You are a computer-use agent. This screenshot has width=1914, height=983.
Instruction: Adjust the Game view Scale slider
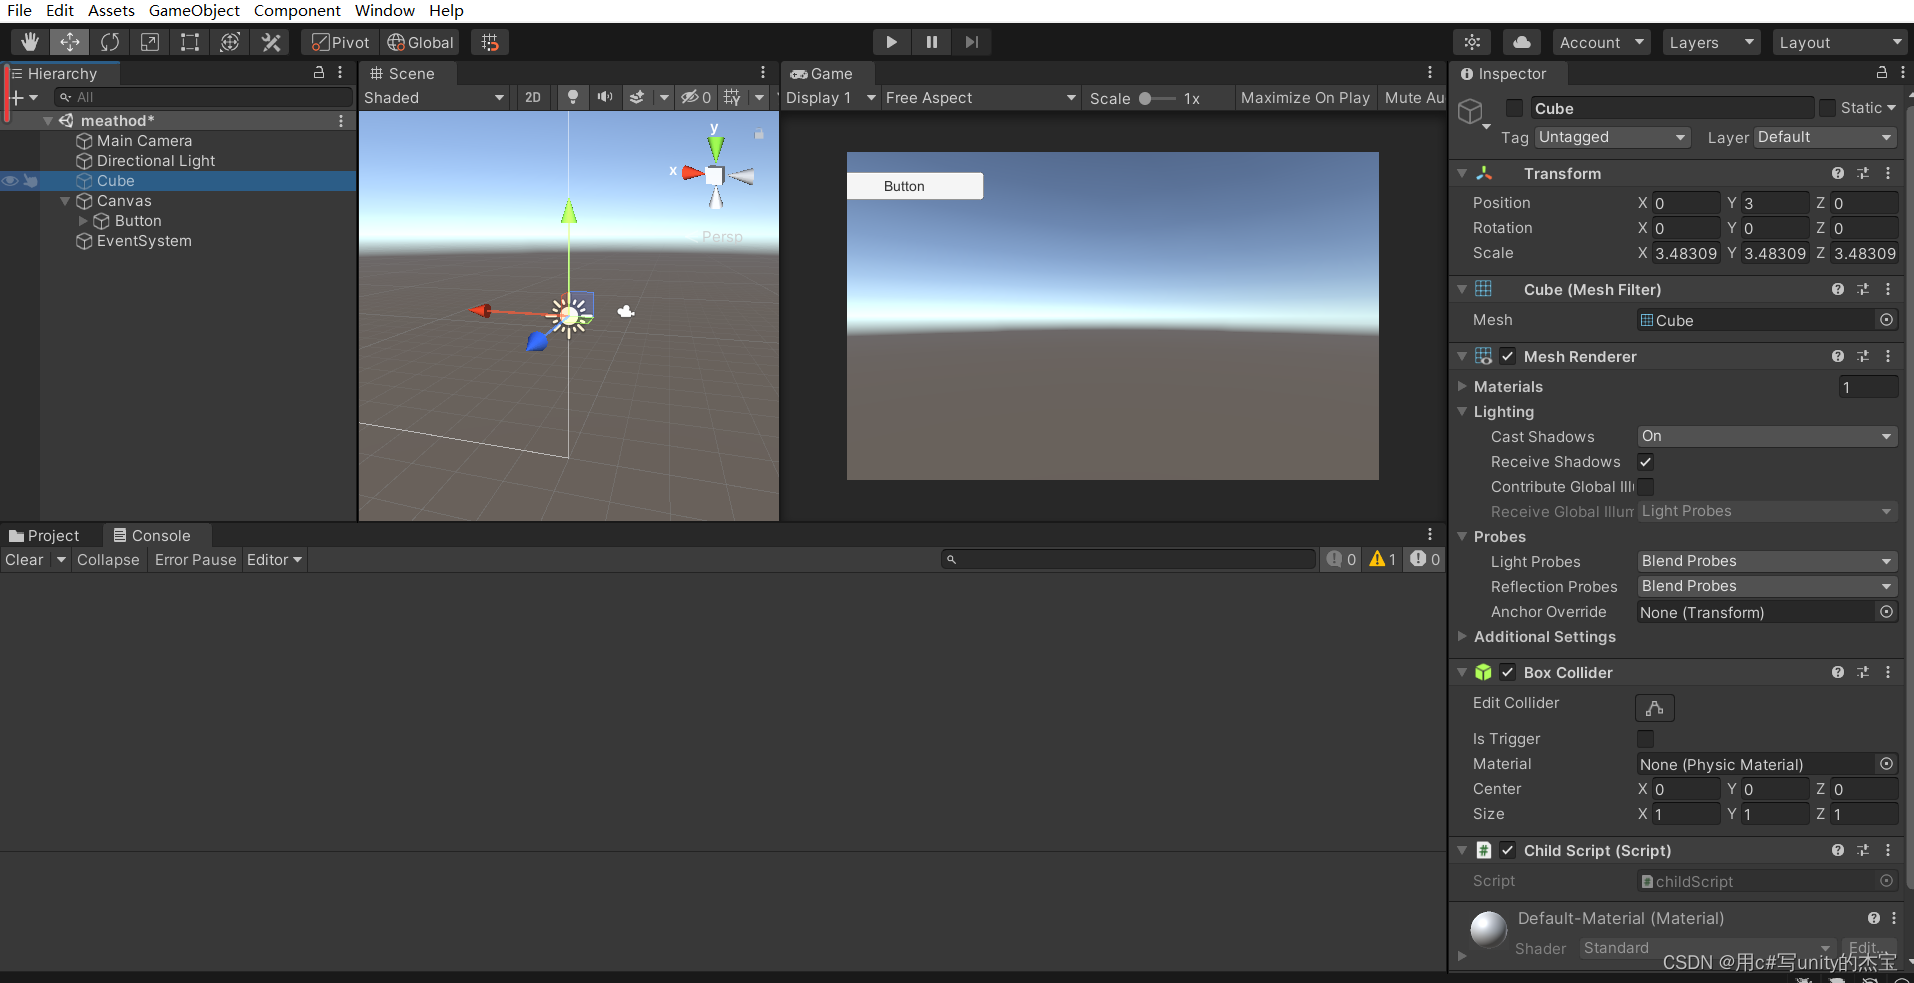pyautogui.click(x=1158, y=98)
